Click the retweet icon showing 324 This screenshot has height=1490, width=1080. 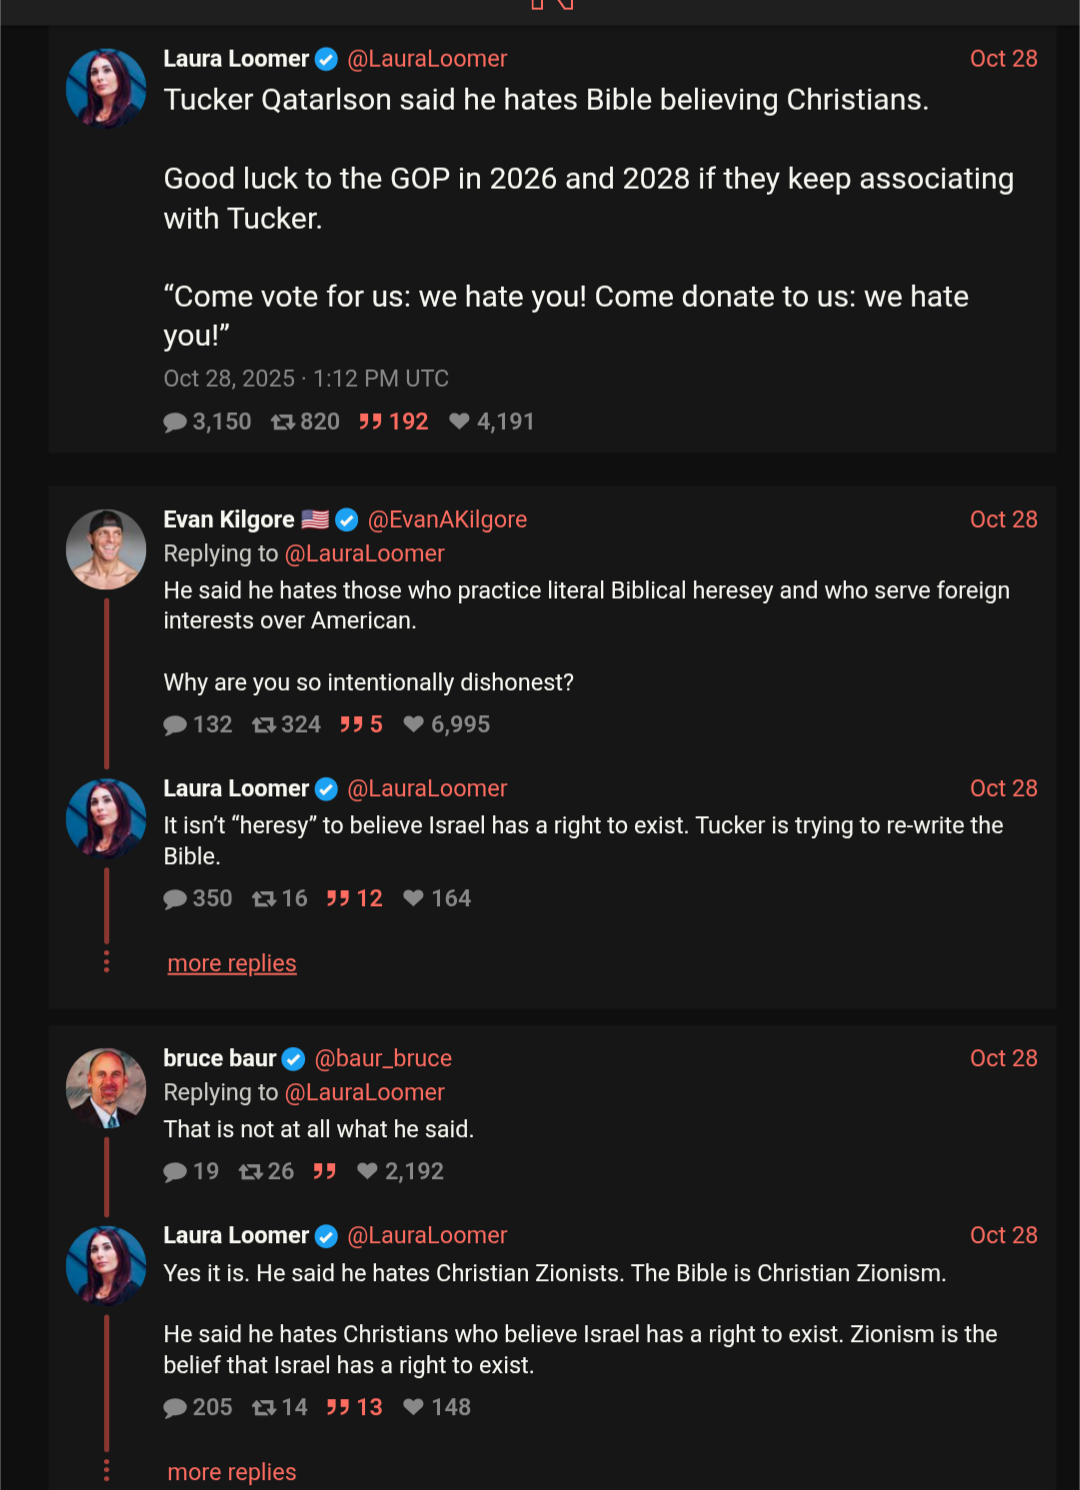[264, 725]
